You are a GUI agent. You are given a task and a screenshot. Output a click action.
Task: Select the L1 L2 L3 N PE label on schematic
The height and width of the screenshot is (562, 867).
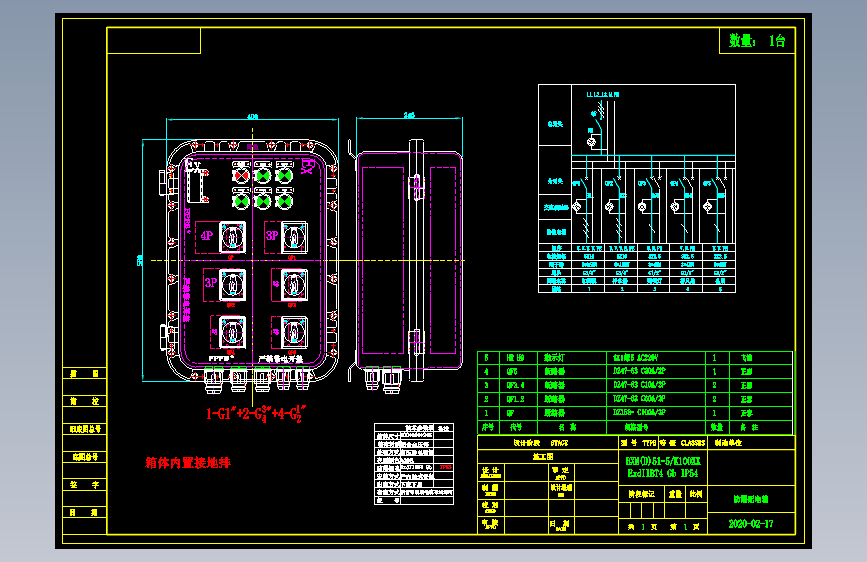pos(603,95)
